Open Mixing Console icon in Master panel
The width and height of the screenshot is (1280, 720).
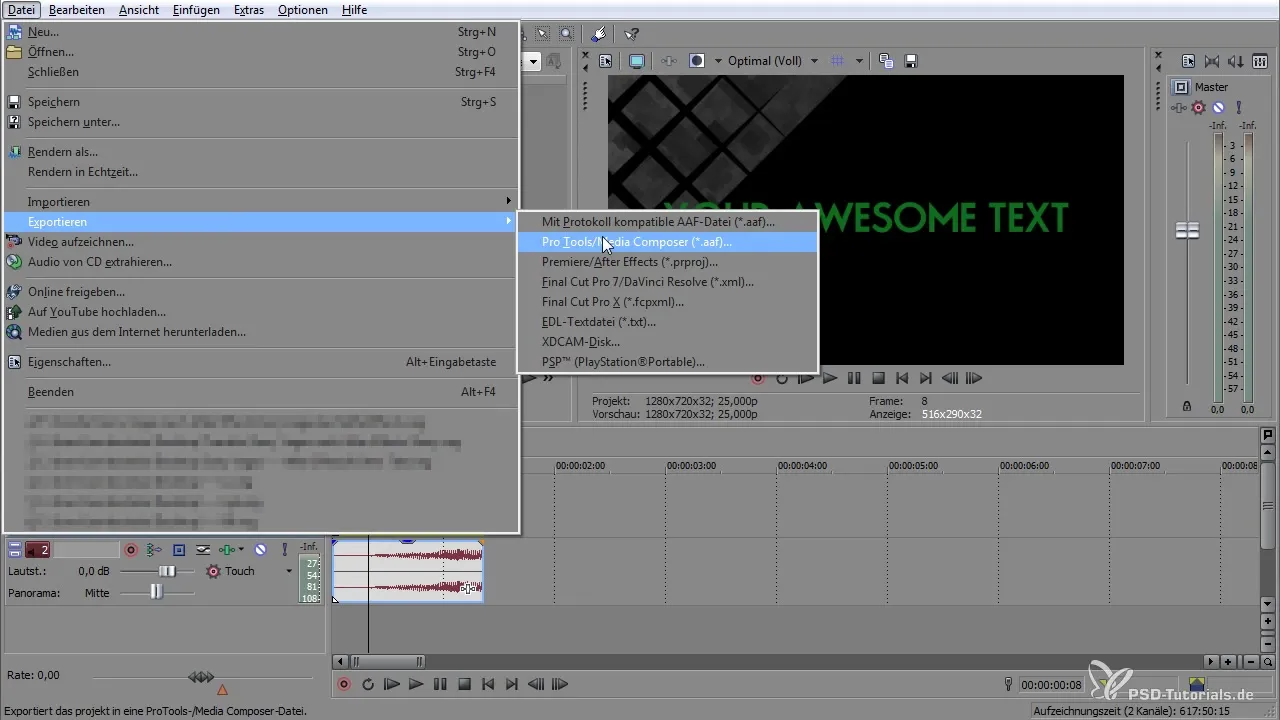pyautogui.click(x=1260, y=61)
